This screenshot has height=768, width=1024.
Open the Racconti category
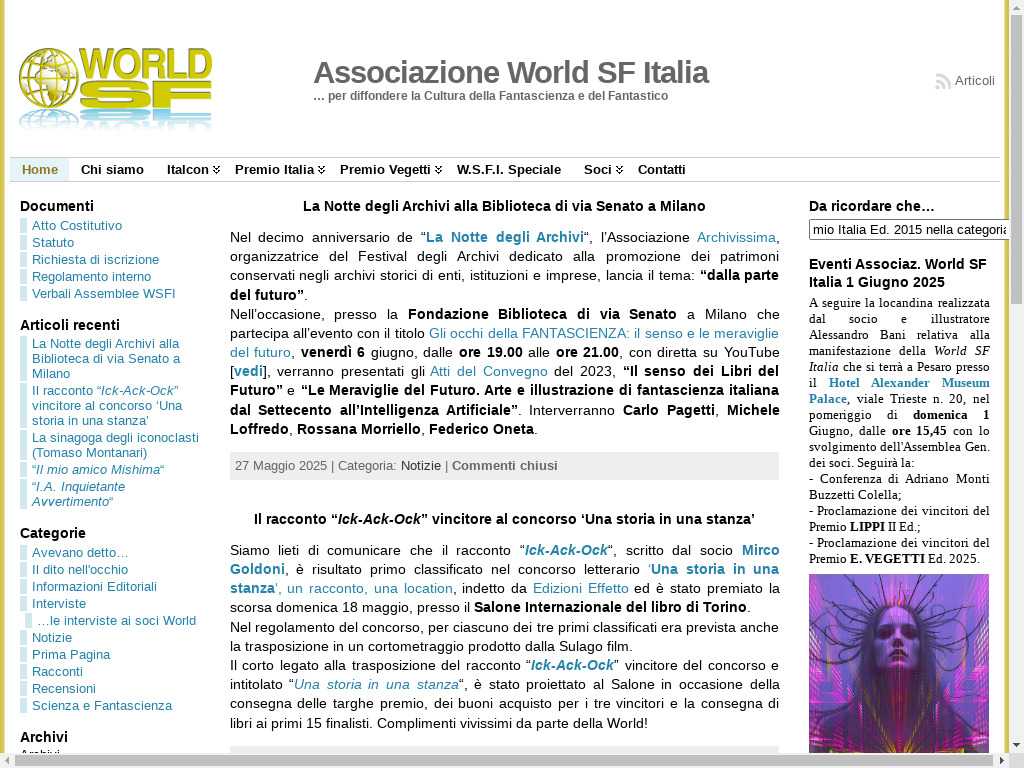[x=57, y=671]
